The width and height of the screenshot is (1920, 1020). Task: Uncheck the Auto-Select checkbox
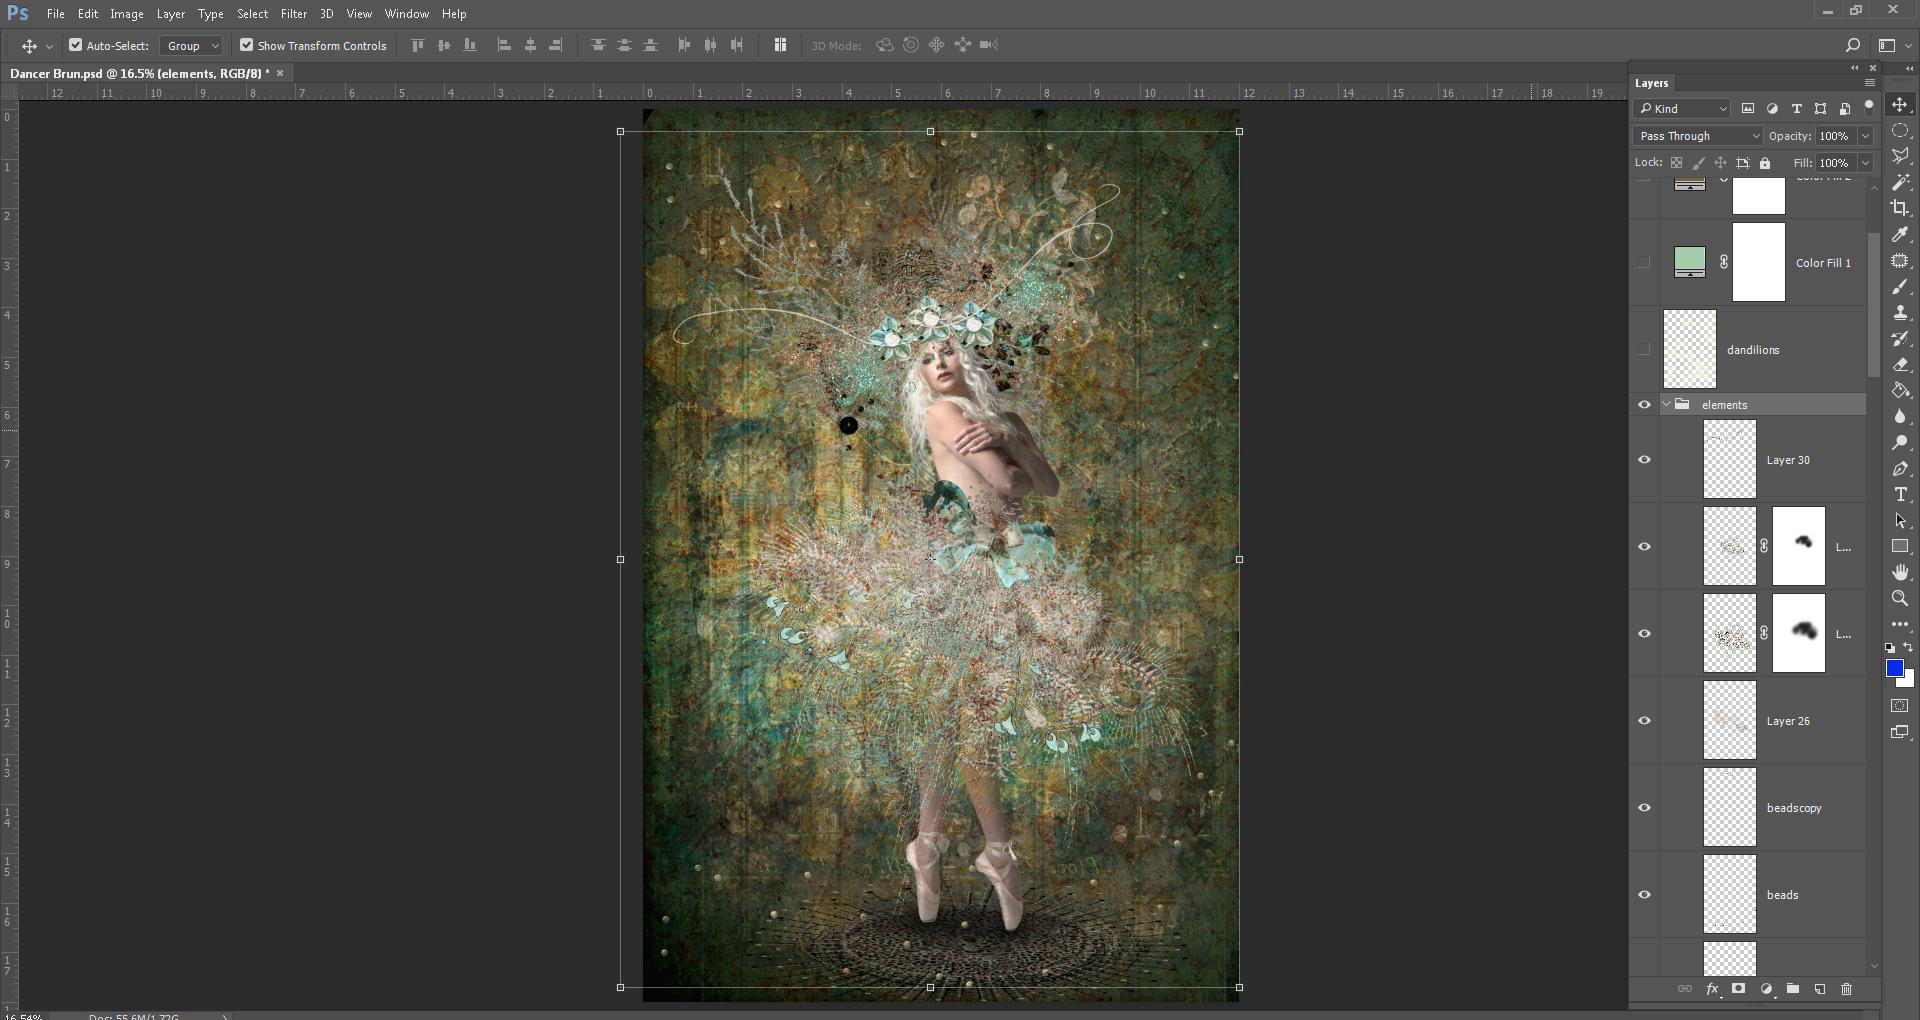(x=75, y=45)
